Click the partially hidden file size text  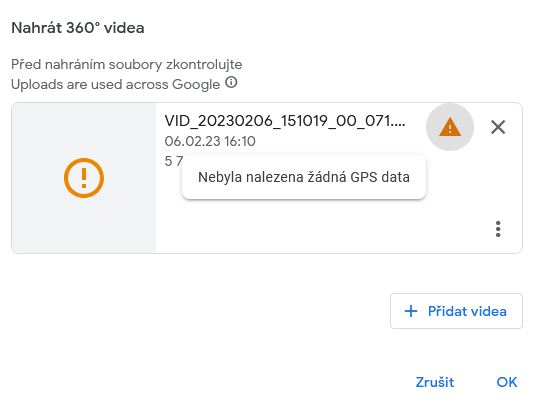(174, 161)
